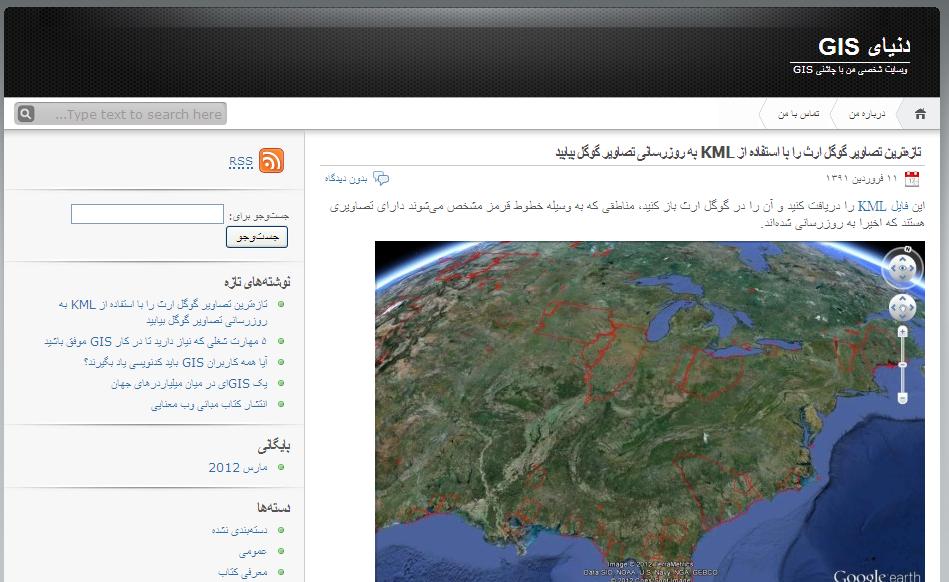Click the speech bubble comments icon

point(381,179)
